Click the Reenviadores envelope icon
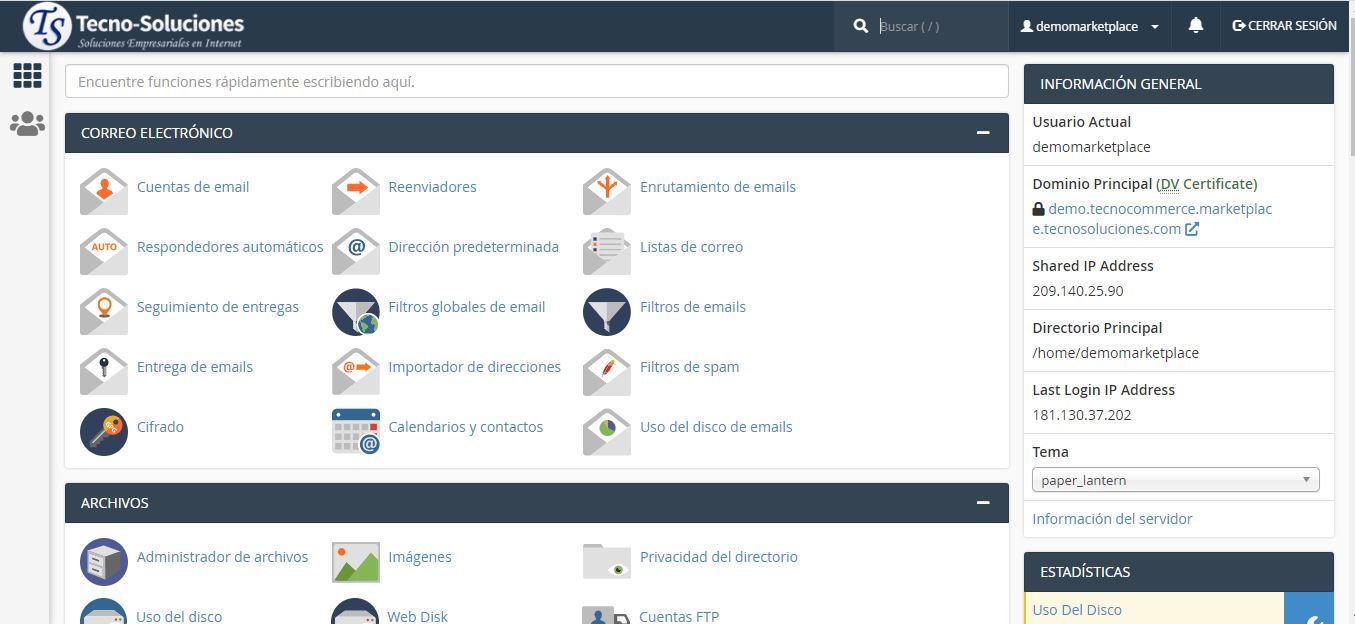 (x=356, y=190)
